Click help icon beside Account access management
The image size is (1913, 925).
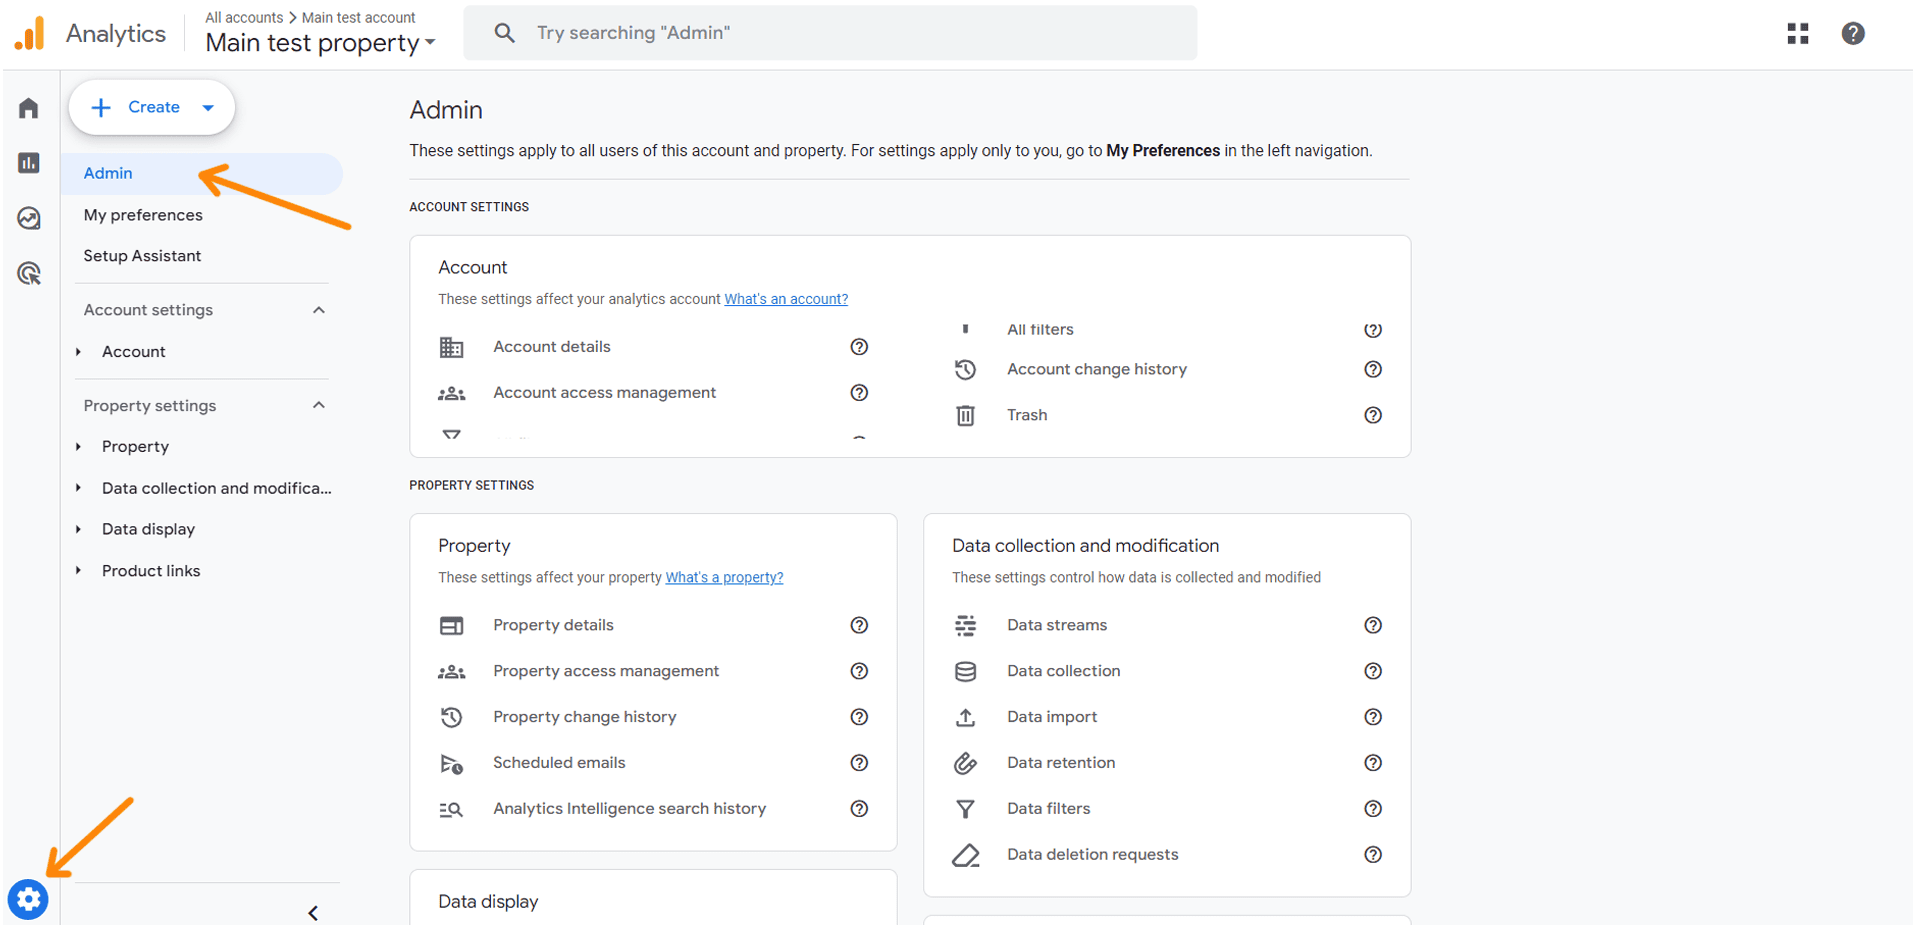pos(859,393)
